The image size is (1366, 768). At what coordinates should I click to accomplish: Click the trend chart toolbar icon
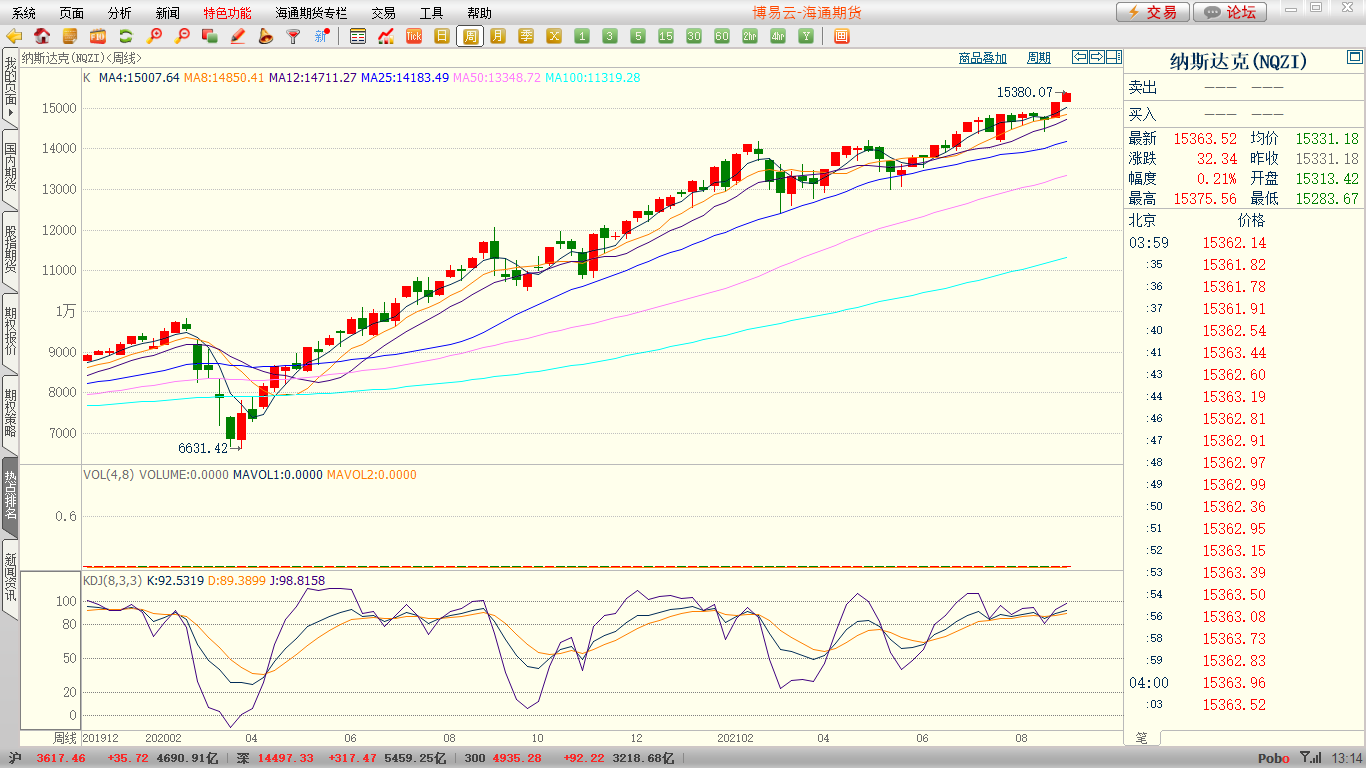click(386, 36)
